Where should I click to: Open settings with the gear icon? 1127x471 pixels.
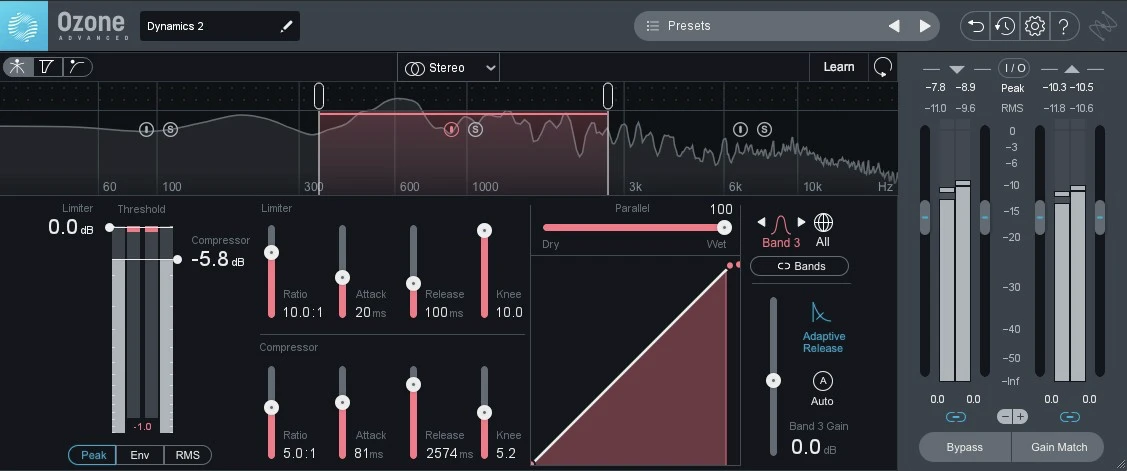pyautogui.click(x=1035, y=26)
